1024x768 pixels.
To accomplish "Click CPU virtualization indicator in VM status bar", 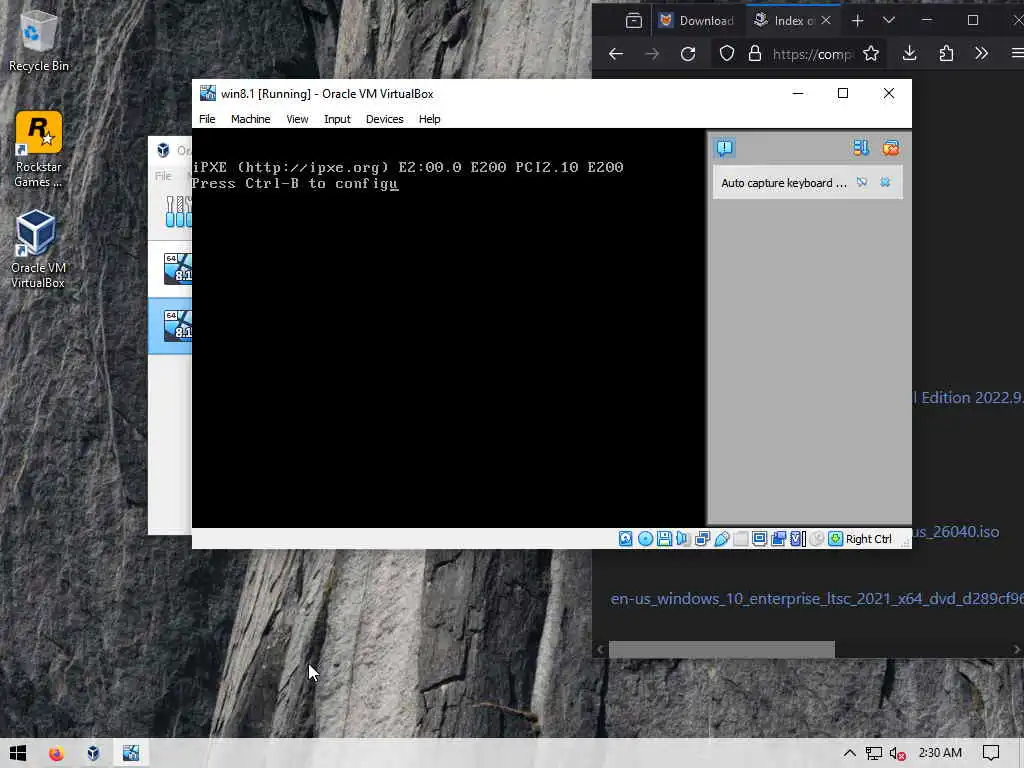I will tap(797, 539).
